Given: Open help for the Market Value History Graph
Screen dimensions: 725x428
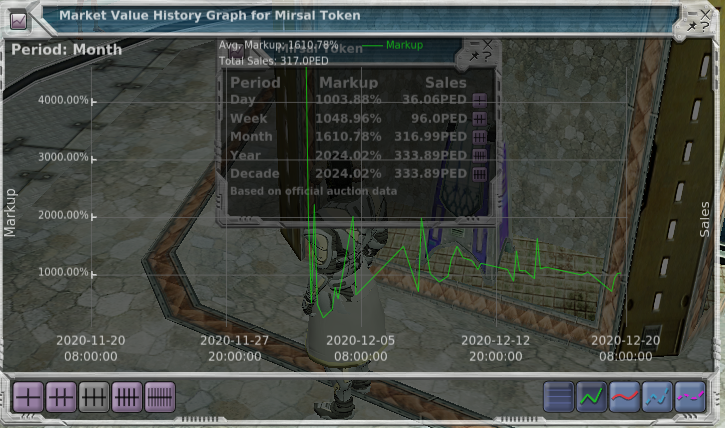Looking at the screenshot, I should coord(704,27).
